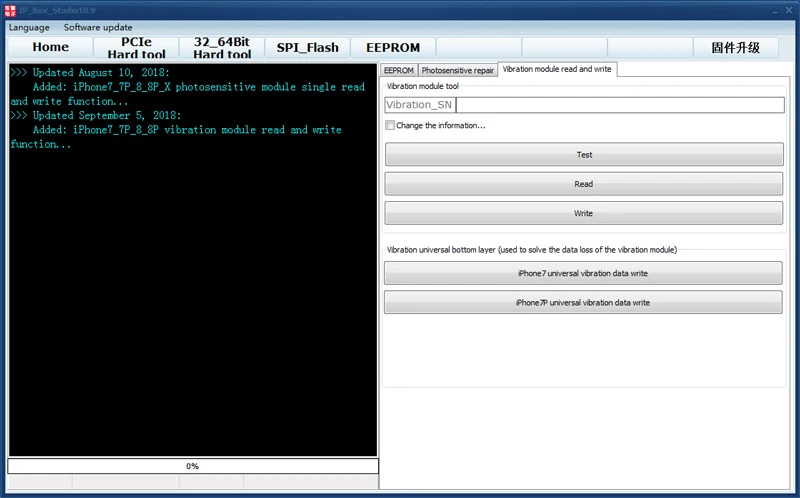Click iPhone7 universal vibration data write

[583, 273]
